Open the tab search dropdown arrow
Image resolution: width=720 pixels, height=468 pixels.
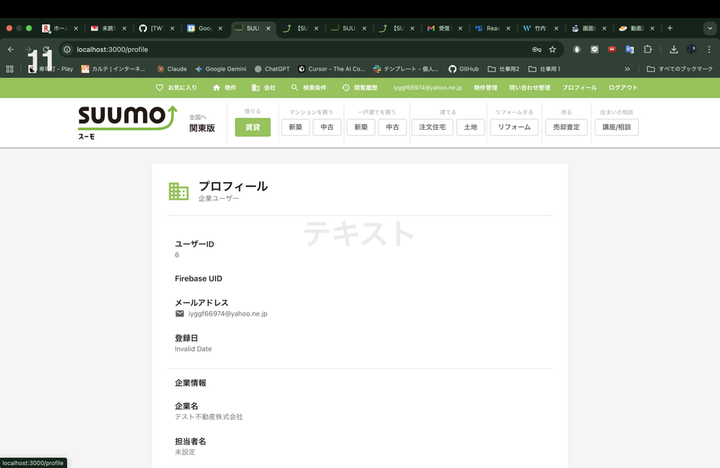coord(710,28)
